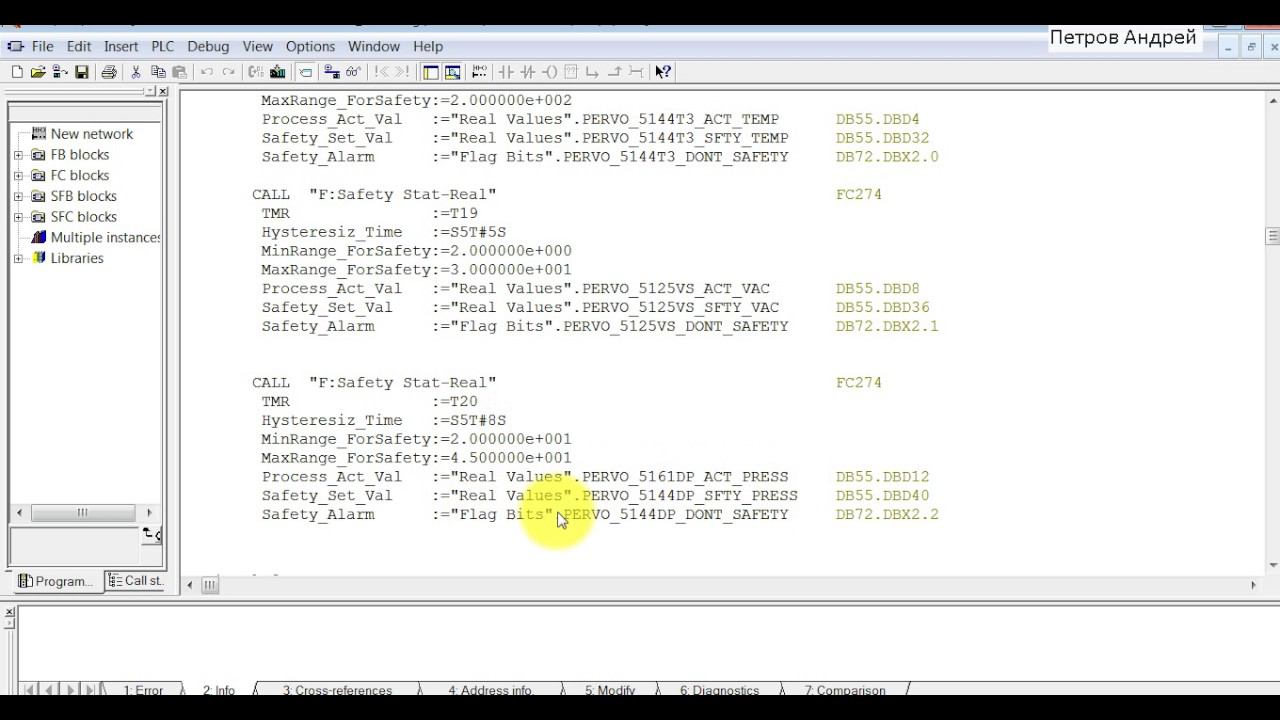Click the code editor vertical scrollbar thumb

coord(1272,236)
